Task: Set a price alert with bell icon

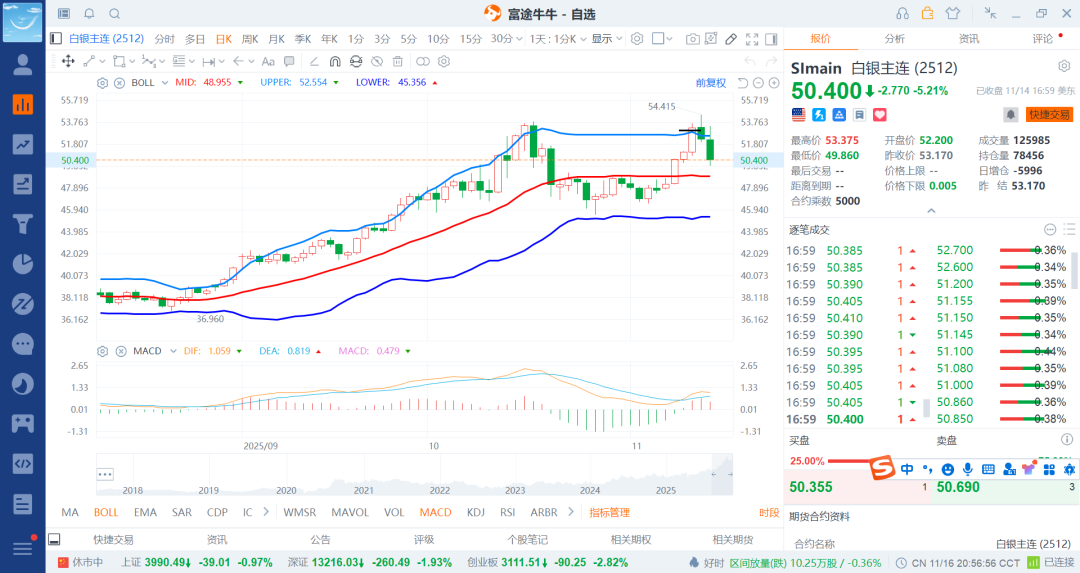Action: point(1010,114)
